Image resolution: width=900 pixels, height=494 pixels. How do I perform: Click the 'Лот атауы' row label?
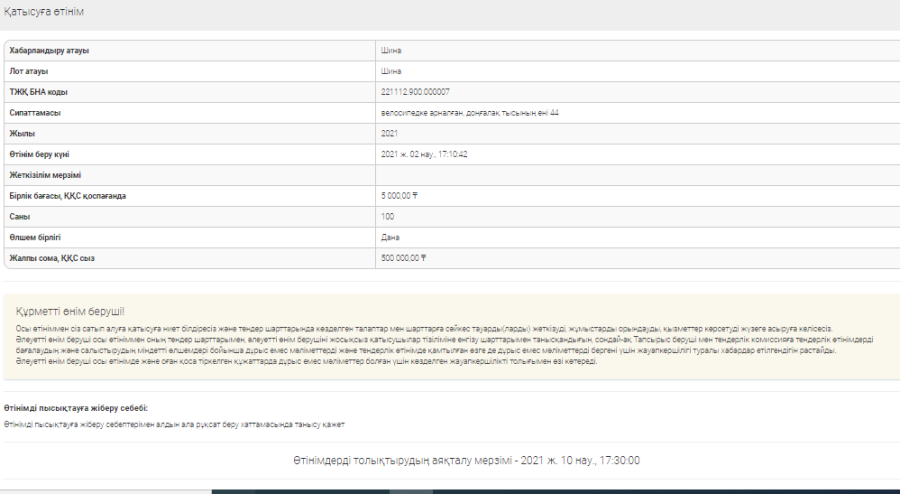point(29,71)
